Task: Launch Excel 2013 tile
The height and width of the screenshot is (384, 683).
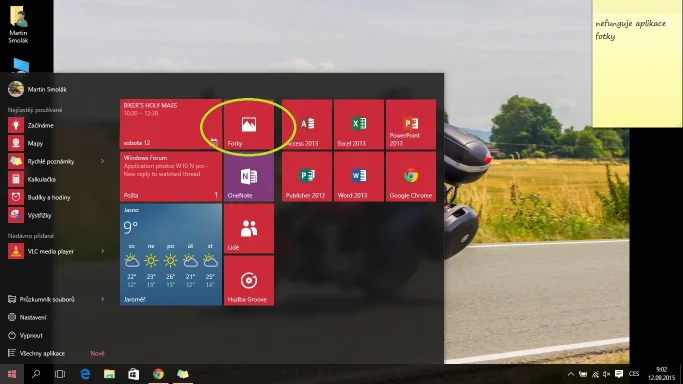Action: click(358, 125)
